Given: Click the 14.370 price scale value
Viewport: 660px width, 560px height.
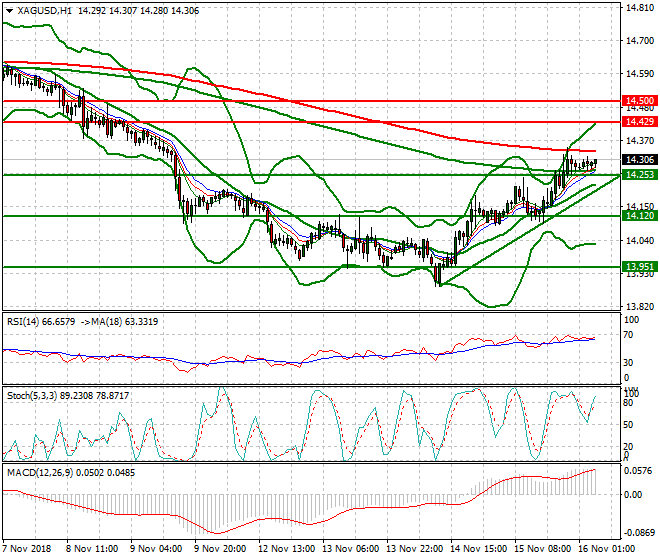Looking at the screenshot, I should coord(640,141).
